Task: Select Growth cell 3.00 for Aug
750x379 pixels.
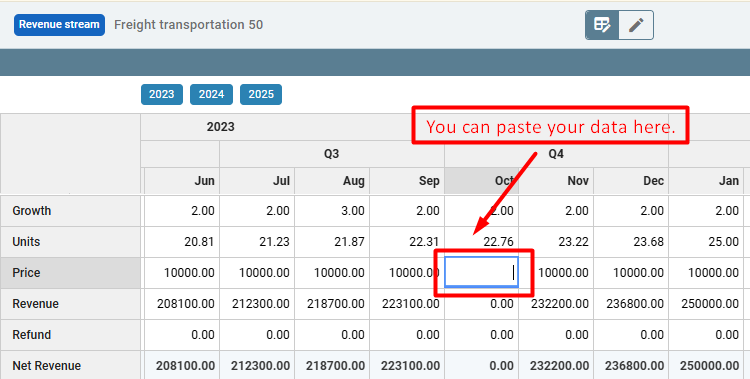Action: 332,211
